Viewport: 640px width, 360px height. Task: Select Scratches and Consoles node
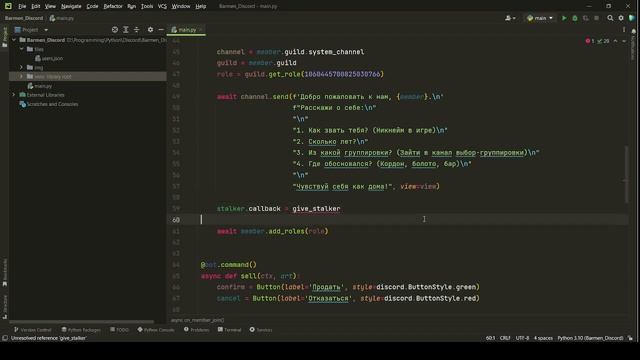(49, 104)
